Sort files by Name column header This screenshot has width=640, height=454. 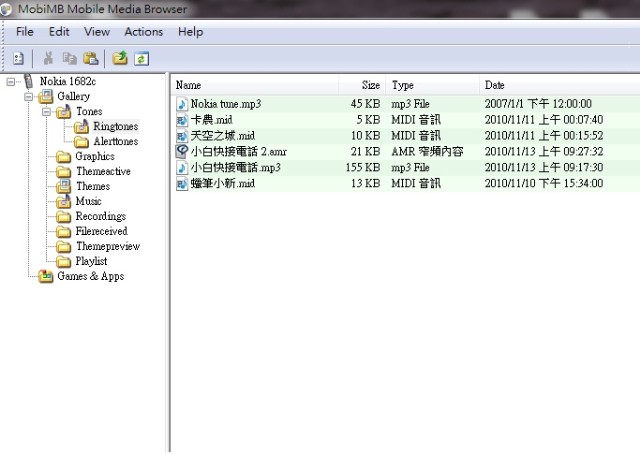click(255, 85)
